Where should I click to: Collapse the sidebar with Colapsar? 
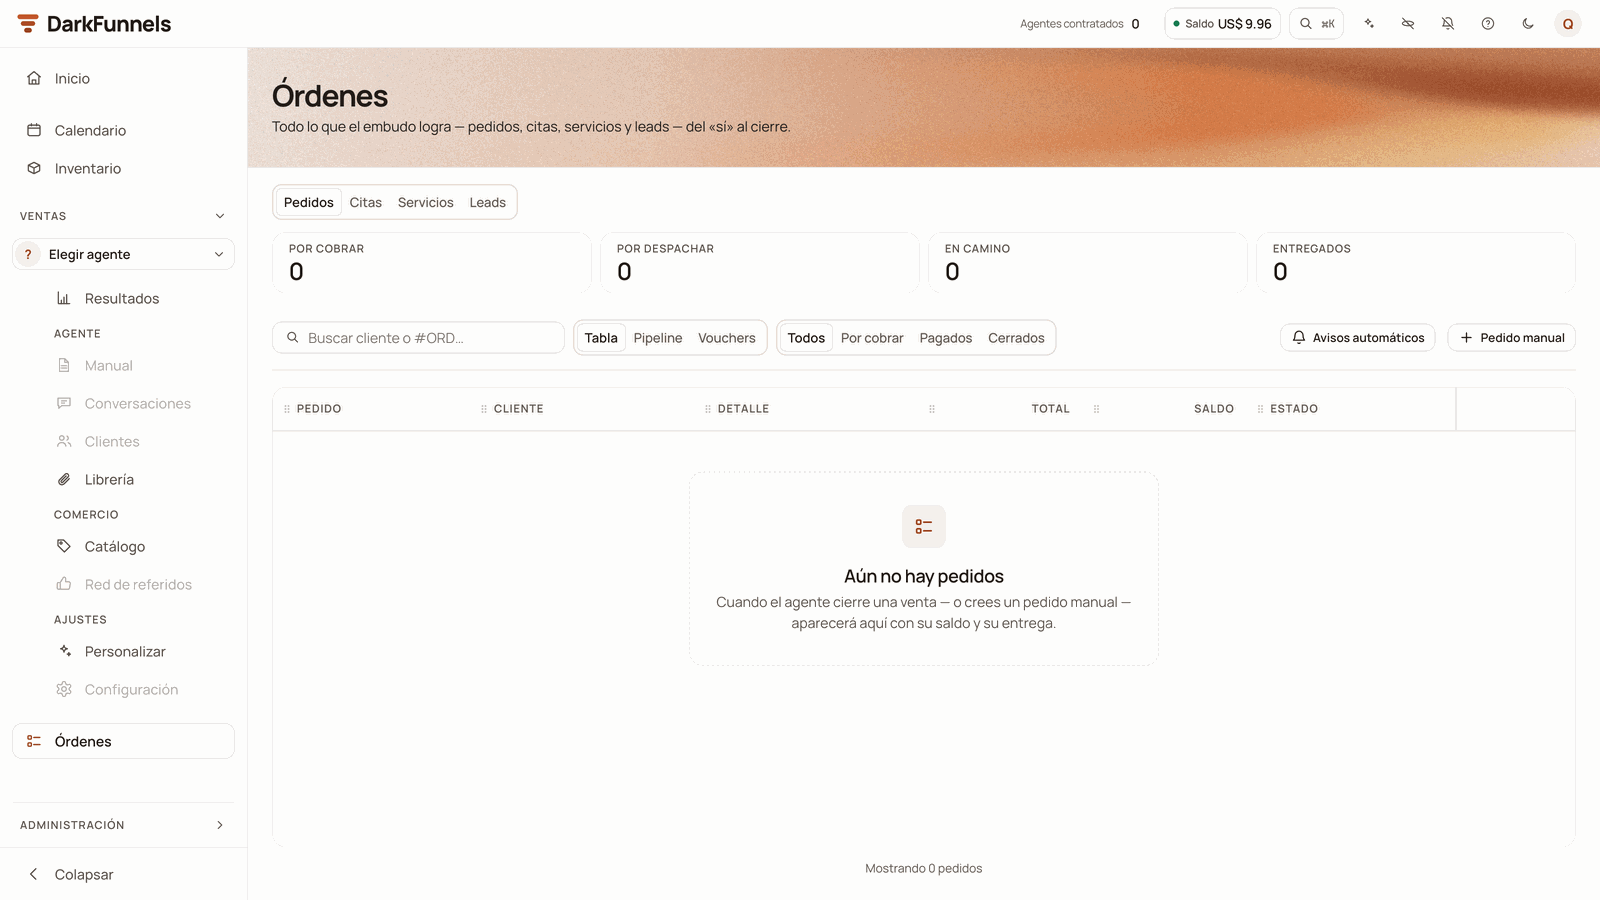(124, 874)
